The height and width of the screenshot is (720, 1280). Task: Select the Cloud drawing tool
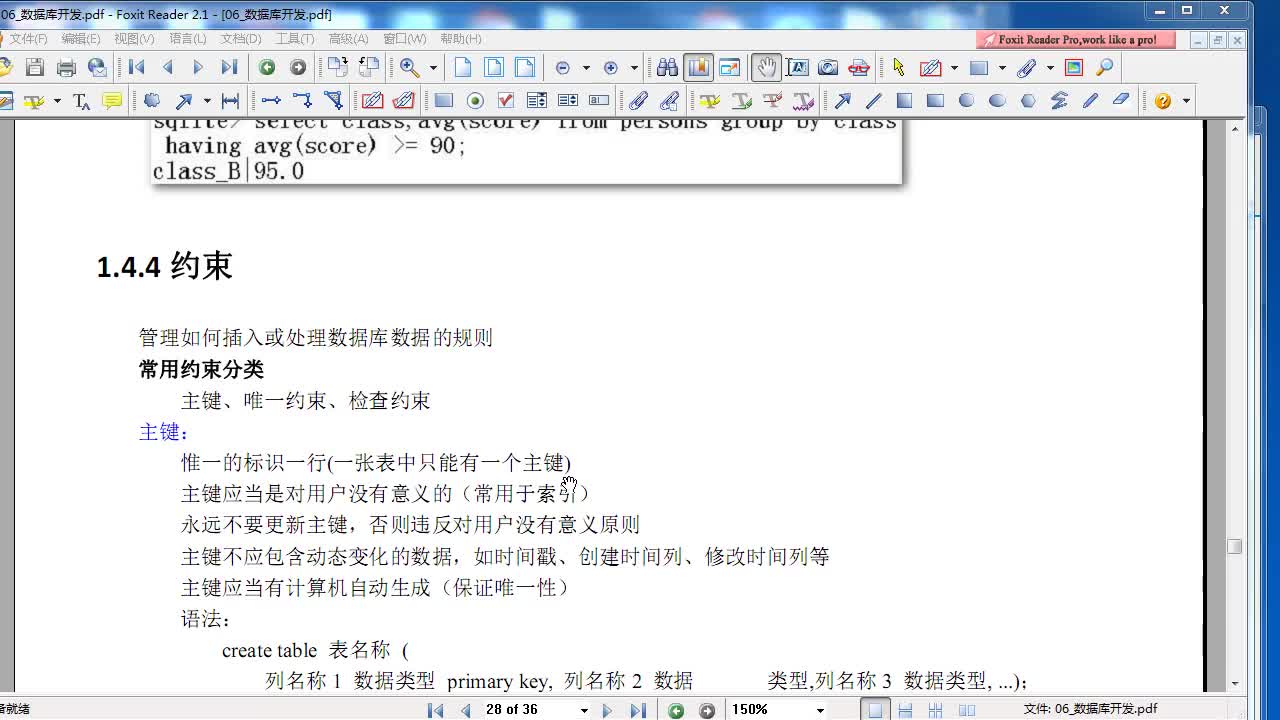point(152,101)
